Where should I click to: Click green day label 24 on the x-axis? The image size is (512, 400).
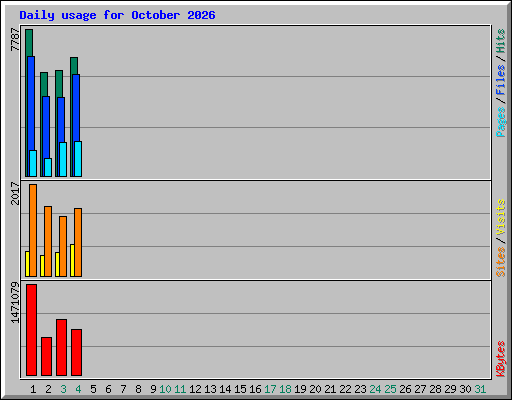click(x=375, y=389)
